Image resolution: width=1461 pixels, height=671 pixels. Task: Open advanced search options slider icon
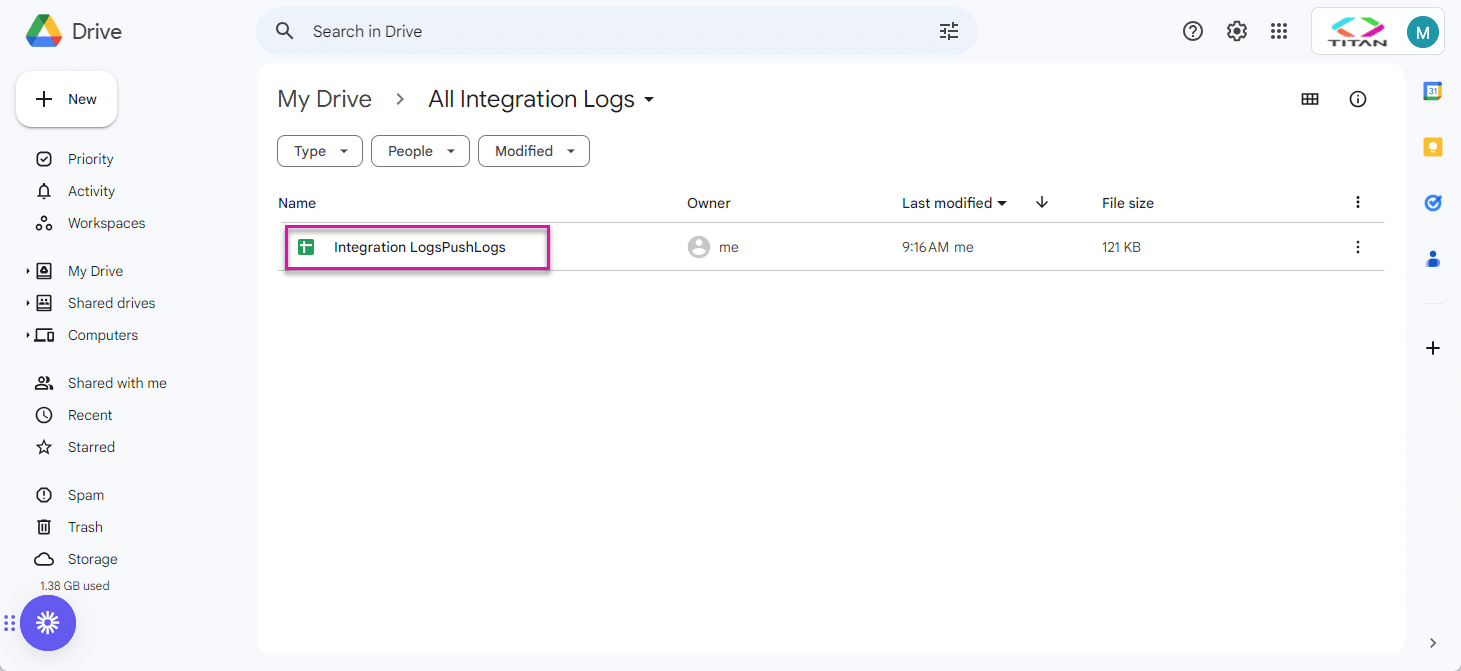[x=949, y=31]
